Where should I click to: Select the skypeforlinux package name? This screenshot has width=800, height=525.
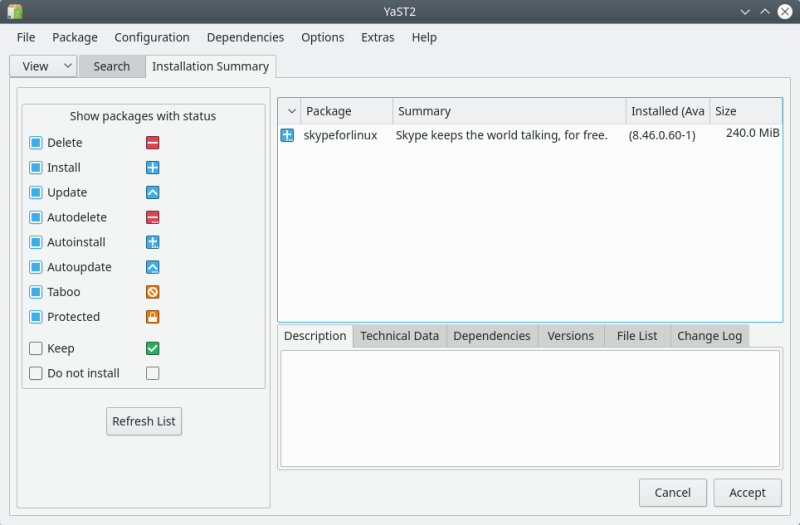340,135
